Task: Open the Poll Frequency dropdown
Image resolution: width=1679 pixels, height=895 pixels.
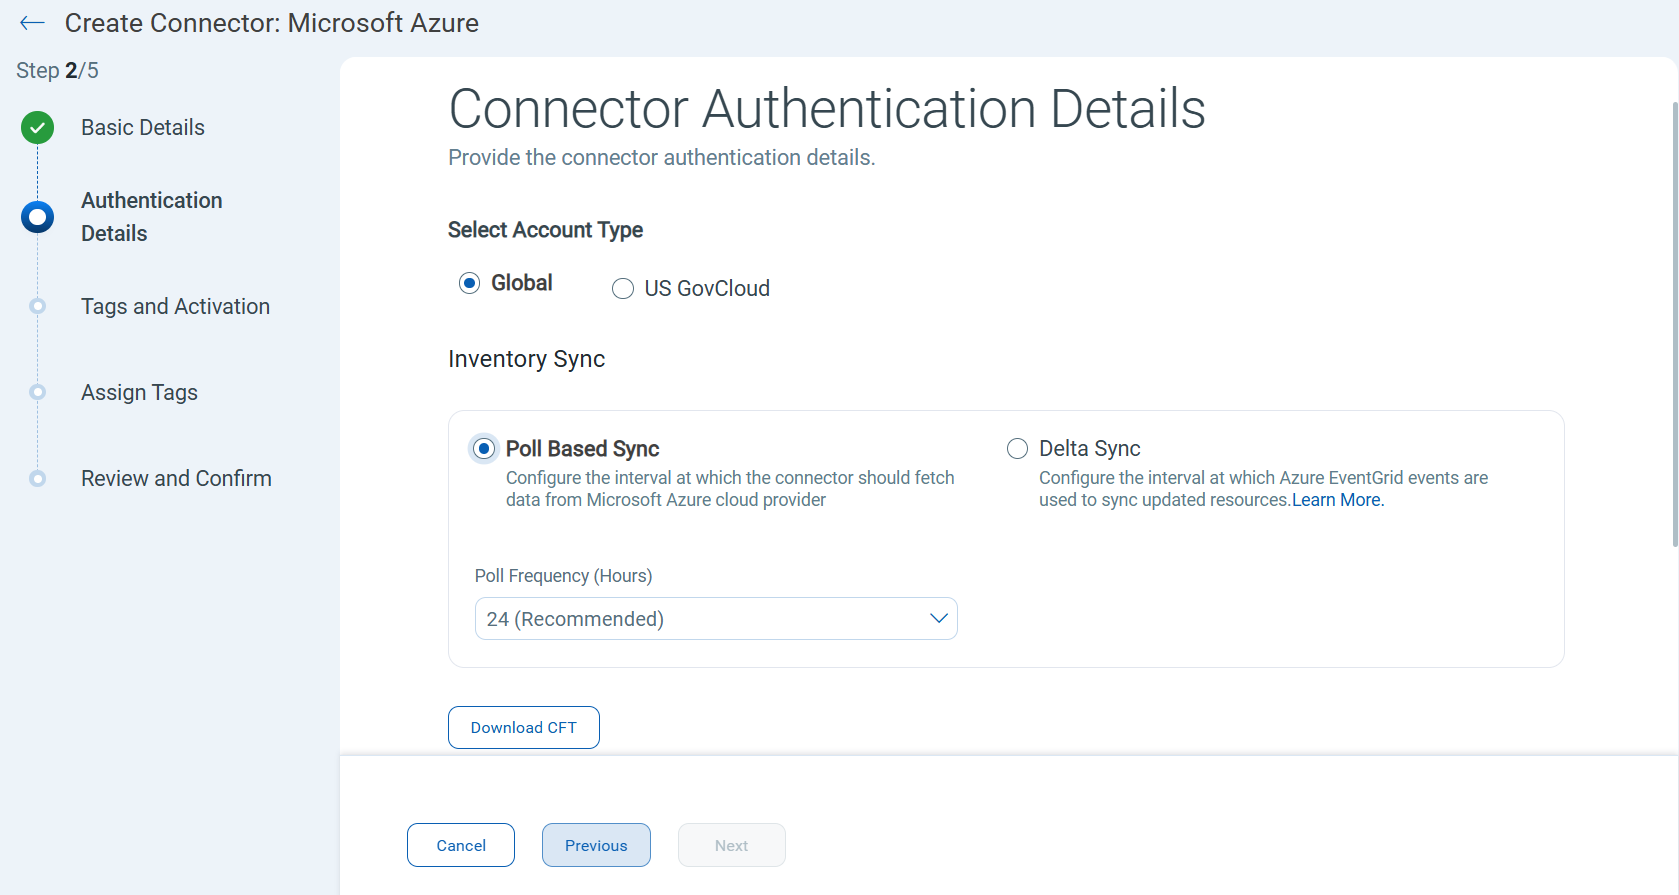Action: pos(716,619)
